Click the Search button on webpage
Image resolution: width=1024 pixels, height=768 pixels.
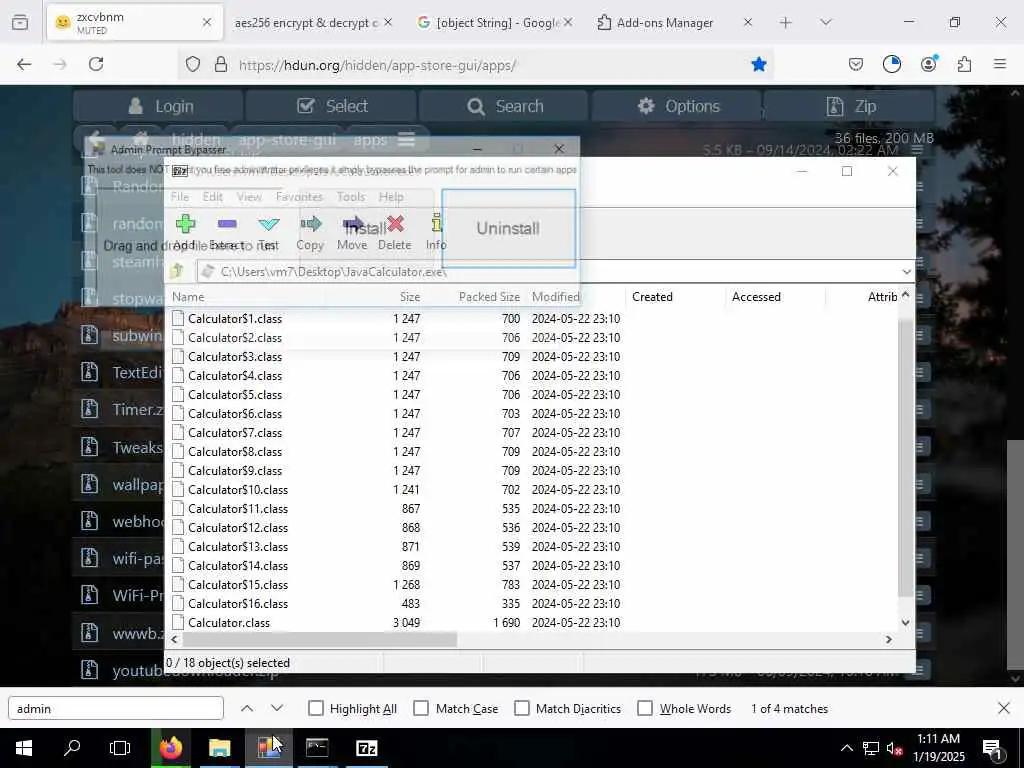505,106
